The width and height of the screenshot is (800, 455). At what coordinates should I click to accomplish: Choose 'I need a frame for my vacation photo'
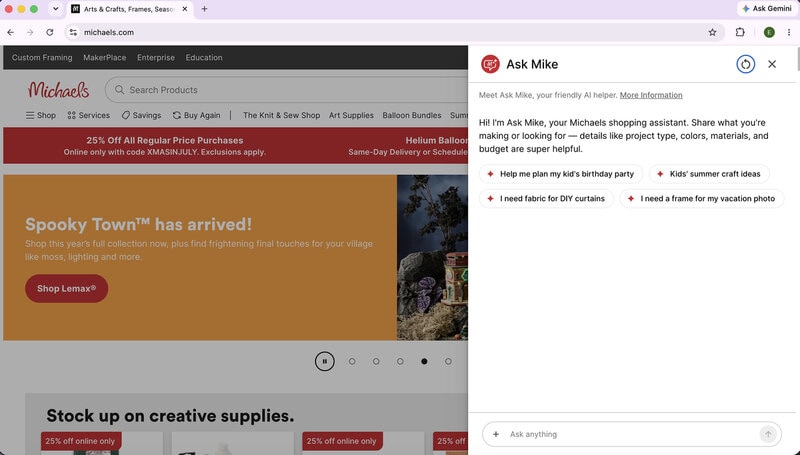702,198
